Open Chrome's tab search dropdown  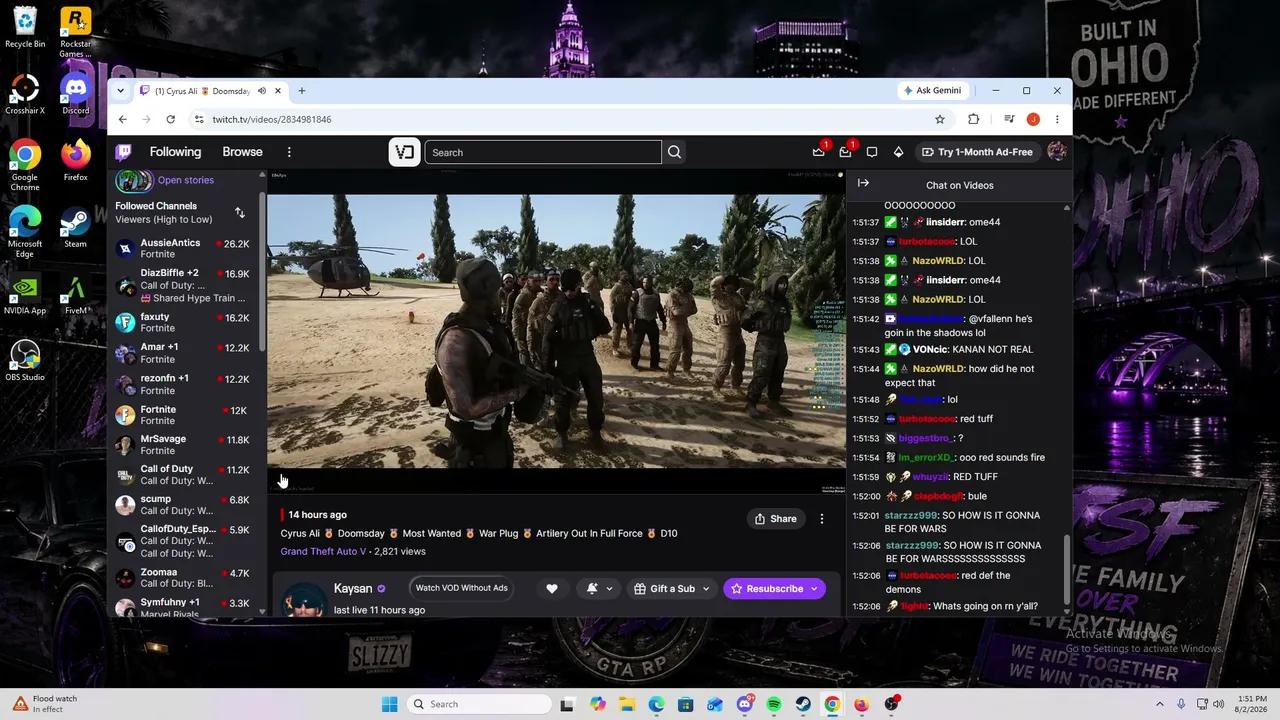pos(121,91)
